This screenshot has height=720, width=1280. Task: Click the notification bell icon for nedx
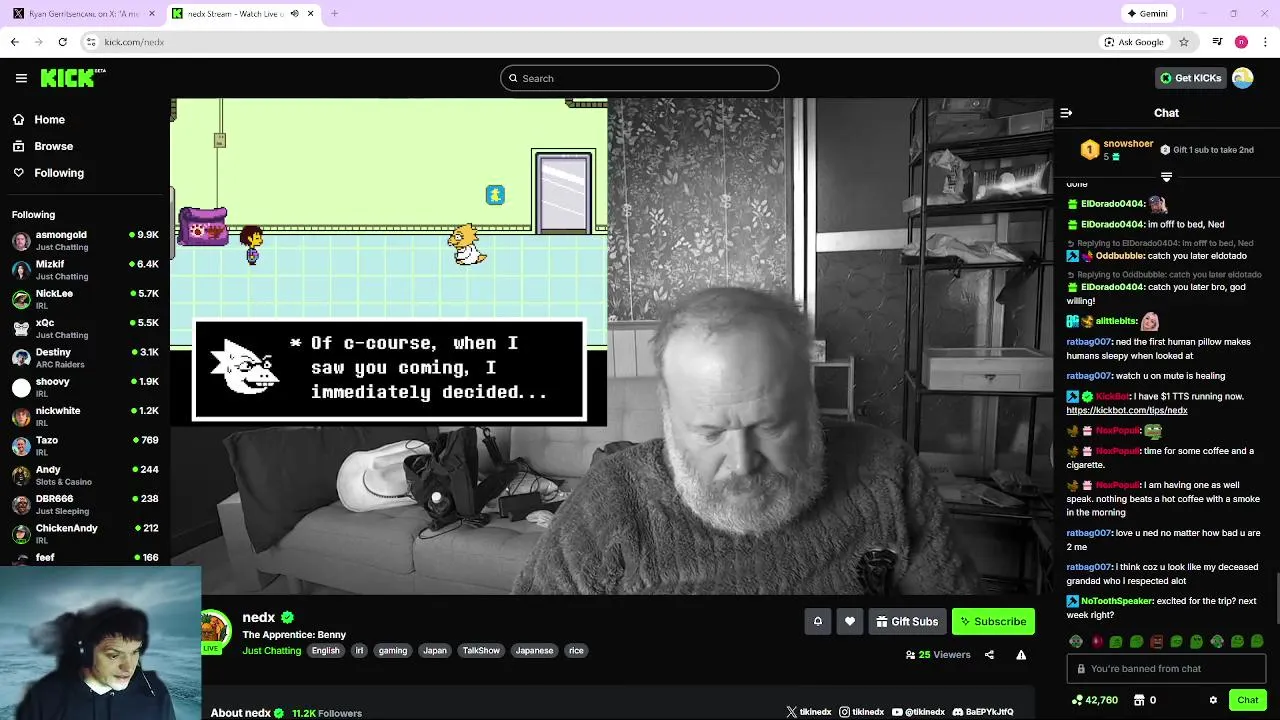coord(817,621)
